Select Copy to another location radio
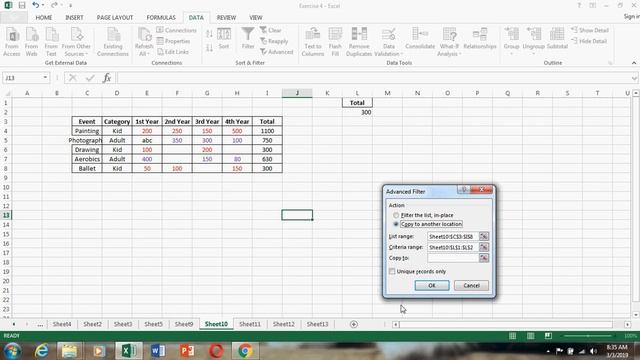The height and width of the screenshot is (360, 640). click(396, 224)
